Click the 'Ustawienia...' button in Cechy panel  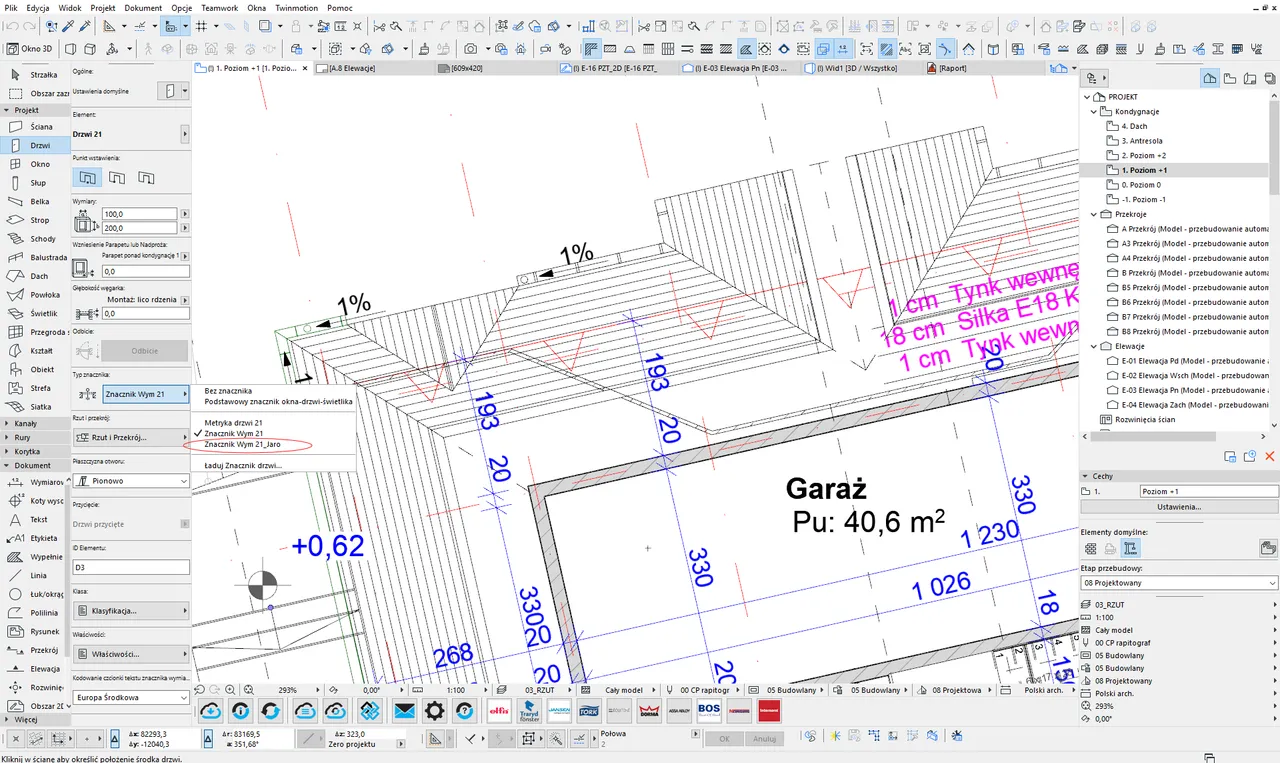[1179, 507]
